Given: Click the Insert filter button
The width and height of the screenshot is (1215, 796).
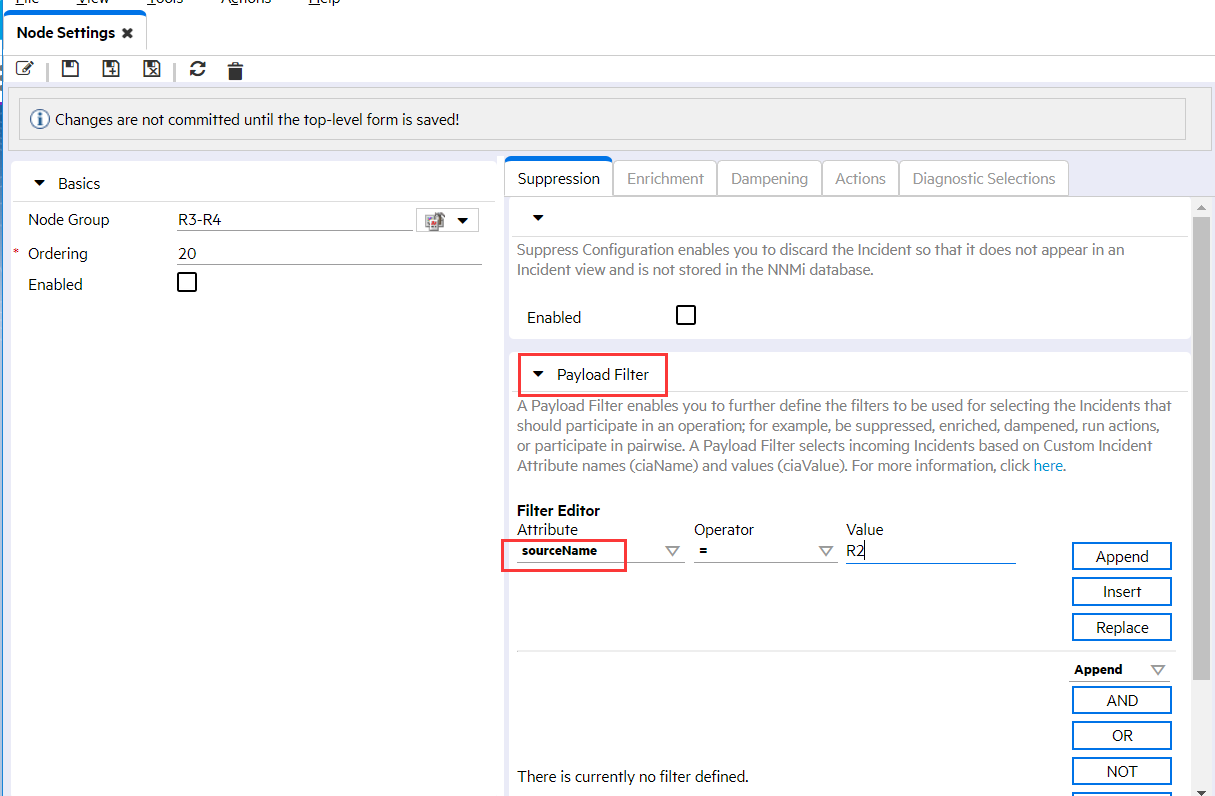Looking at the screenshot, I should tap(1121, 592).
